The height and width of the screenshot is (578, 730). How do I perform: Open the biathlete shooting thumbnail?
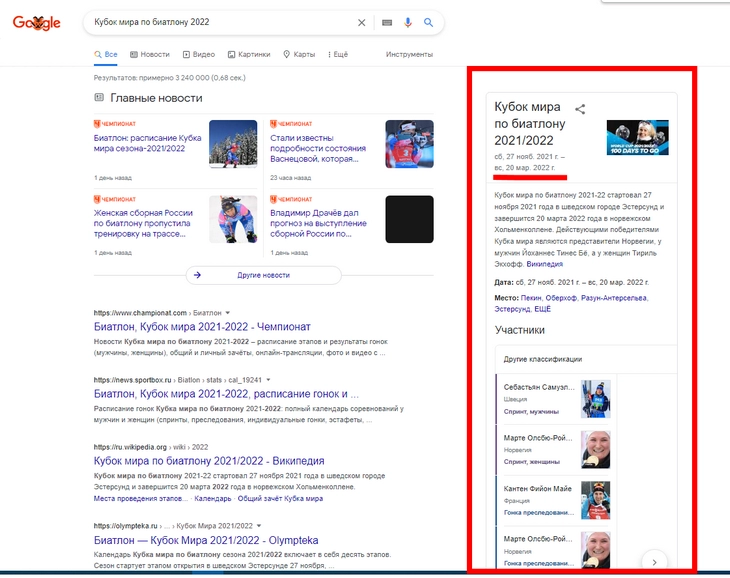click(x=409, y=144)
